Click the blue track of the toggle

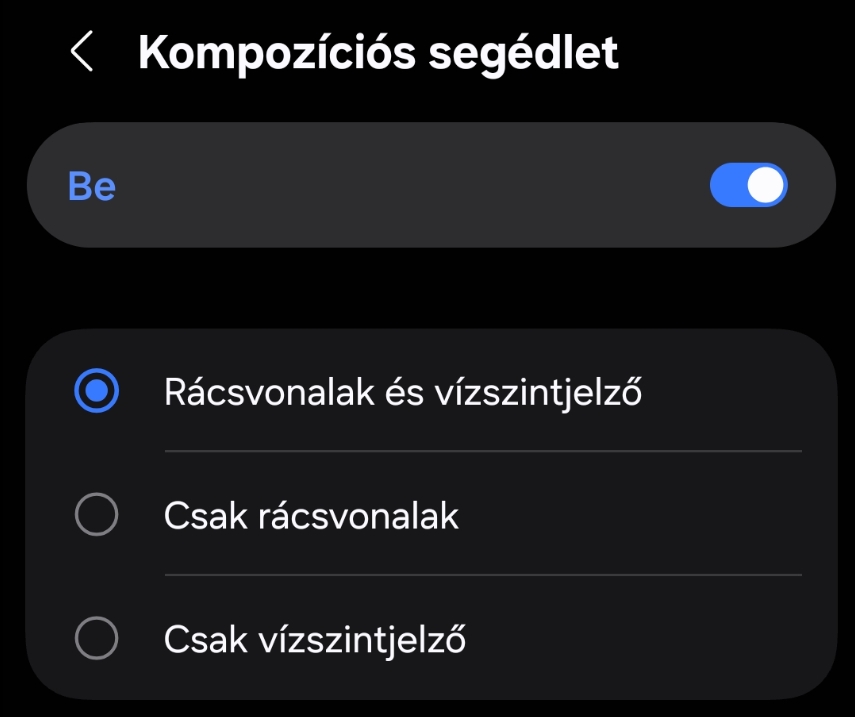pyautogui.click(x=726, y=186)
